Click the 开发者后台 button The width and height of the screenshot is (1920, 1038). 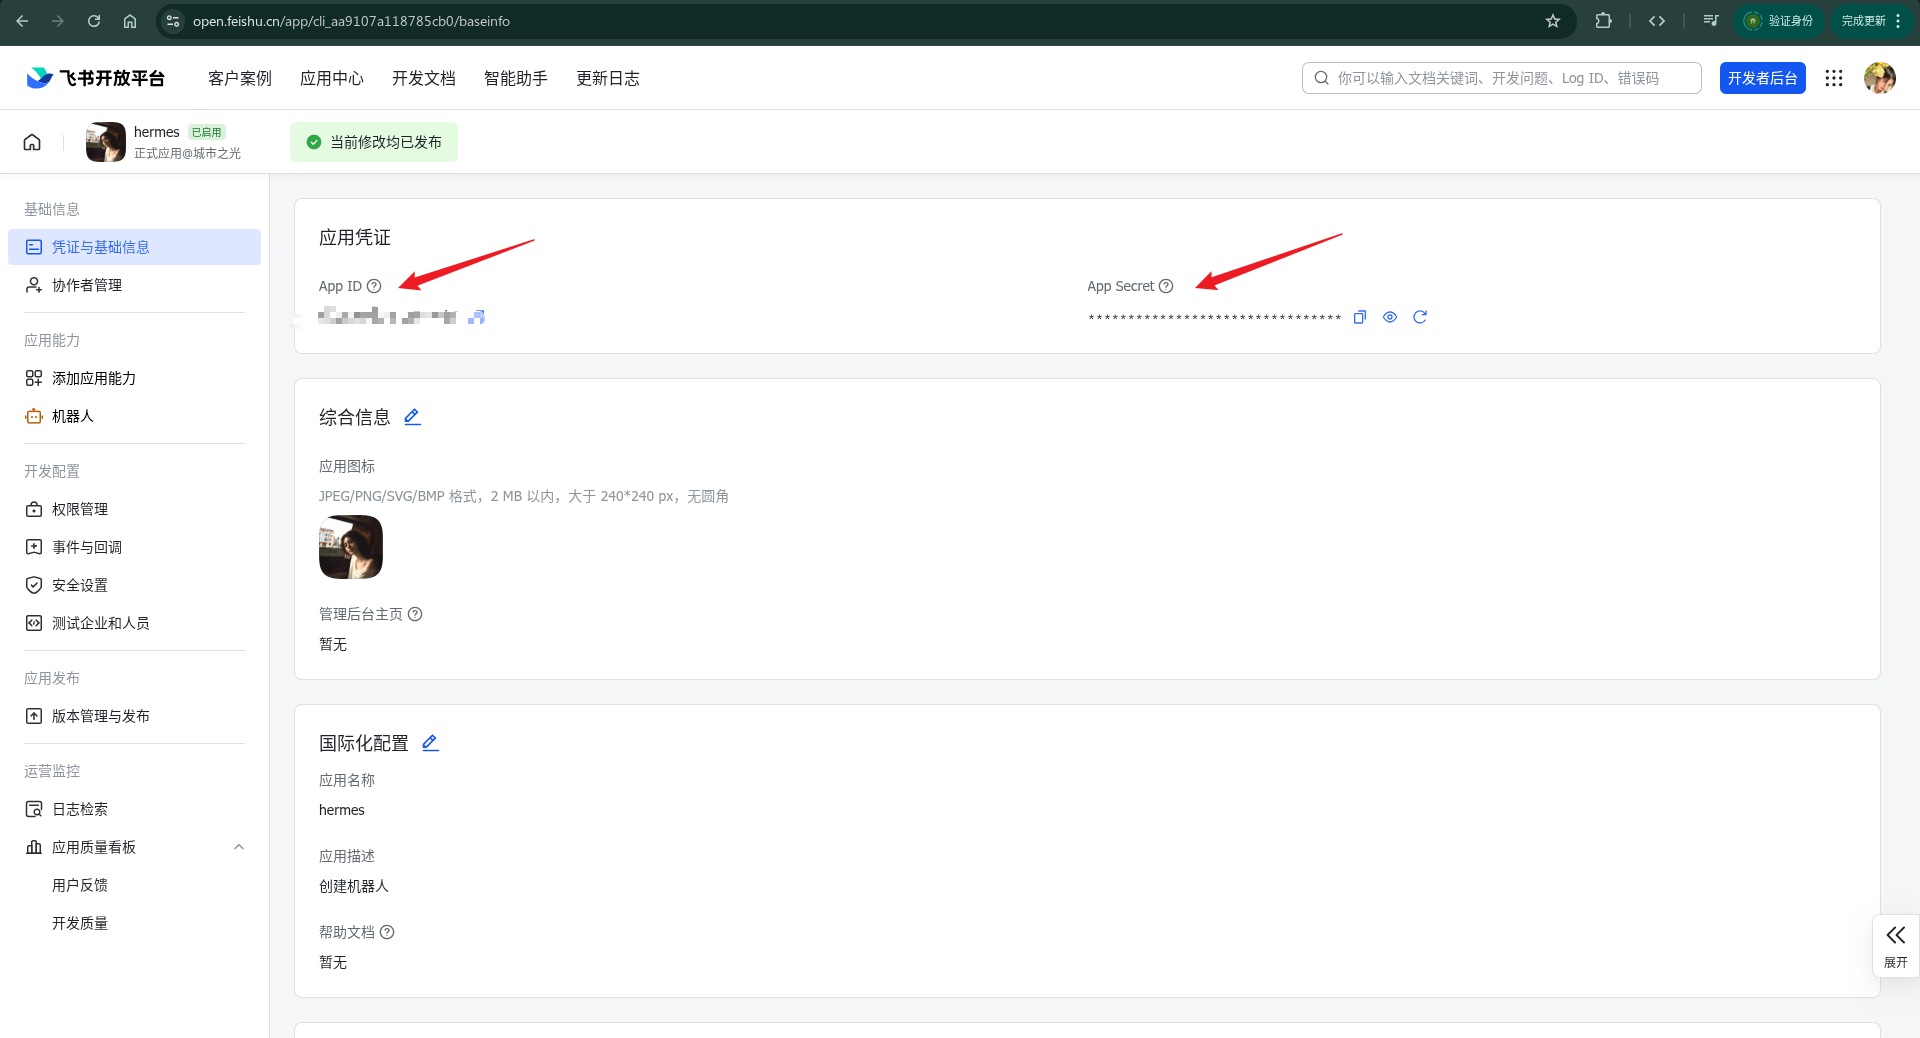pyautogui.click(x=1762, y=78)
